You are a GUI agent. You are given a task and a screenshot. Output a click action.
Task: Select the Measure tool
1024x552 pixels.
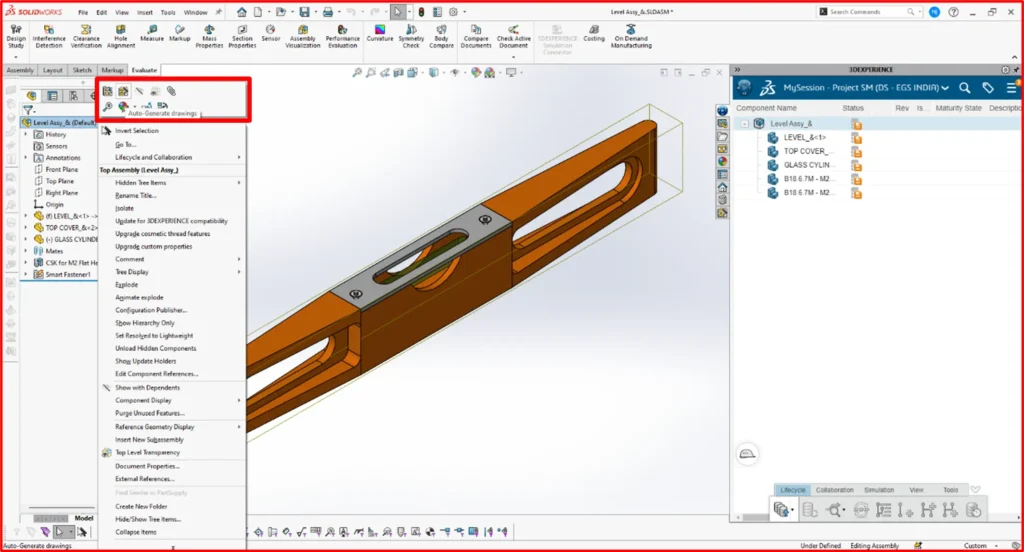click(152, 34)
